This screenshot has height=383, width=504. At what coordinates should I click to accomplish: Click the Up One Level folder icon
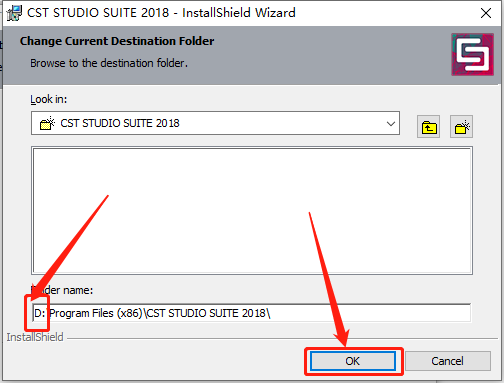tap(428, 127)
